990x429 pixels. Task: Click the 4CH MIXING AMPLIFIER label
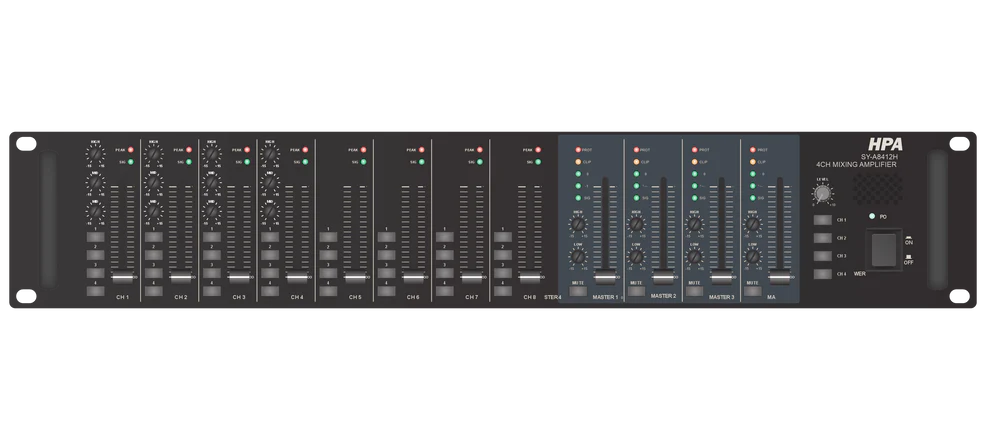[856, 165]
